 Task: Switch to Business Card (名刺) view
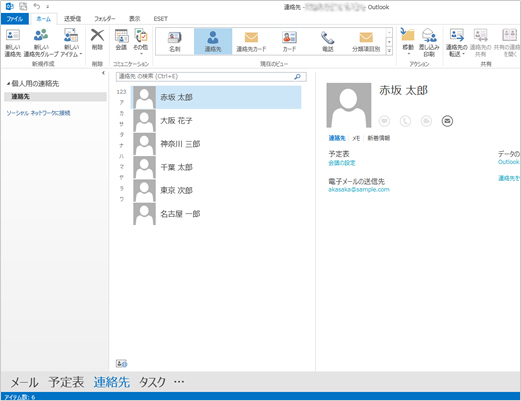[x=174, y=41]
